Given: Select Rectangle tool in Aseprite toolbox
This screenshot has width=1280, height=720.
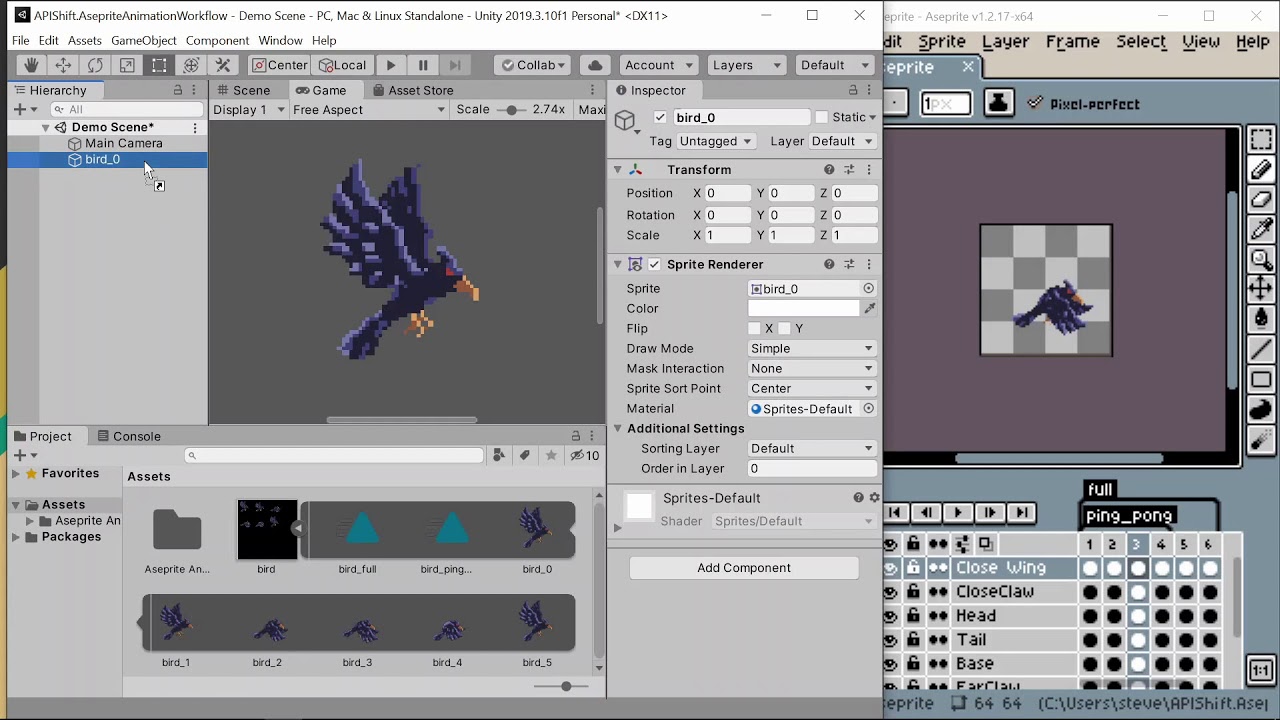Looking at the screenshot, I should (1261, 379).
